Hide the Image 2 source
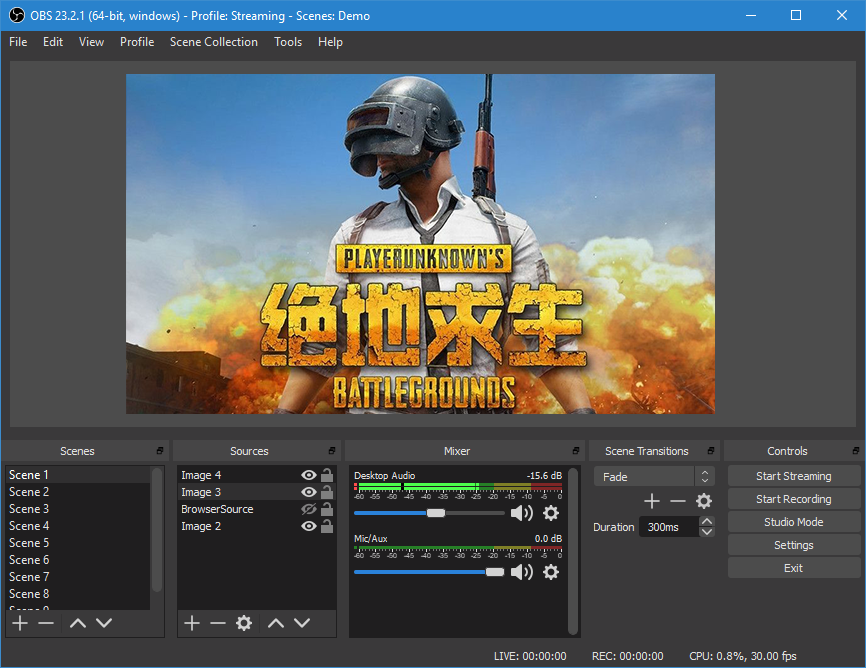 309,526
